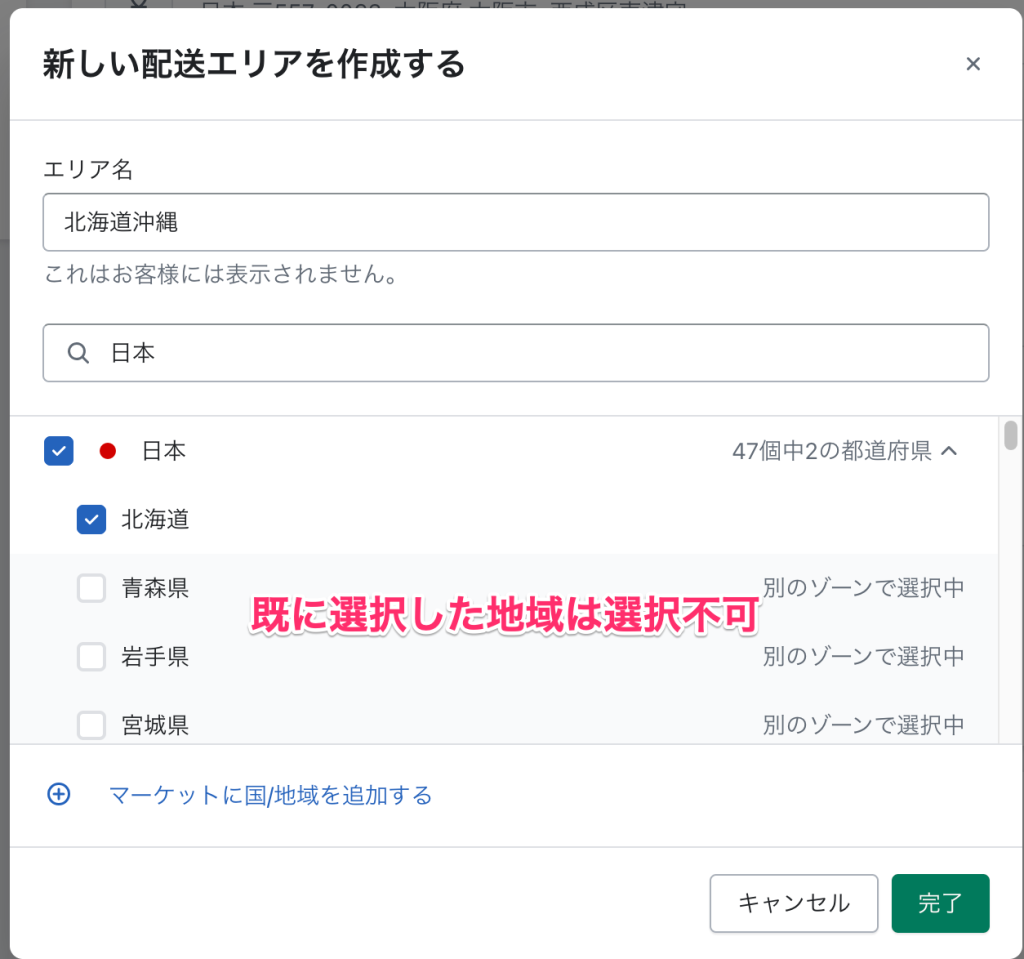Check the 宮城県 checkbox

click(x=91, y=725)
